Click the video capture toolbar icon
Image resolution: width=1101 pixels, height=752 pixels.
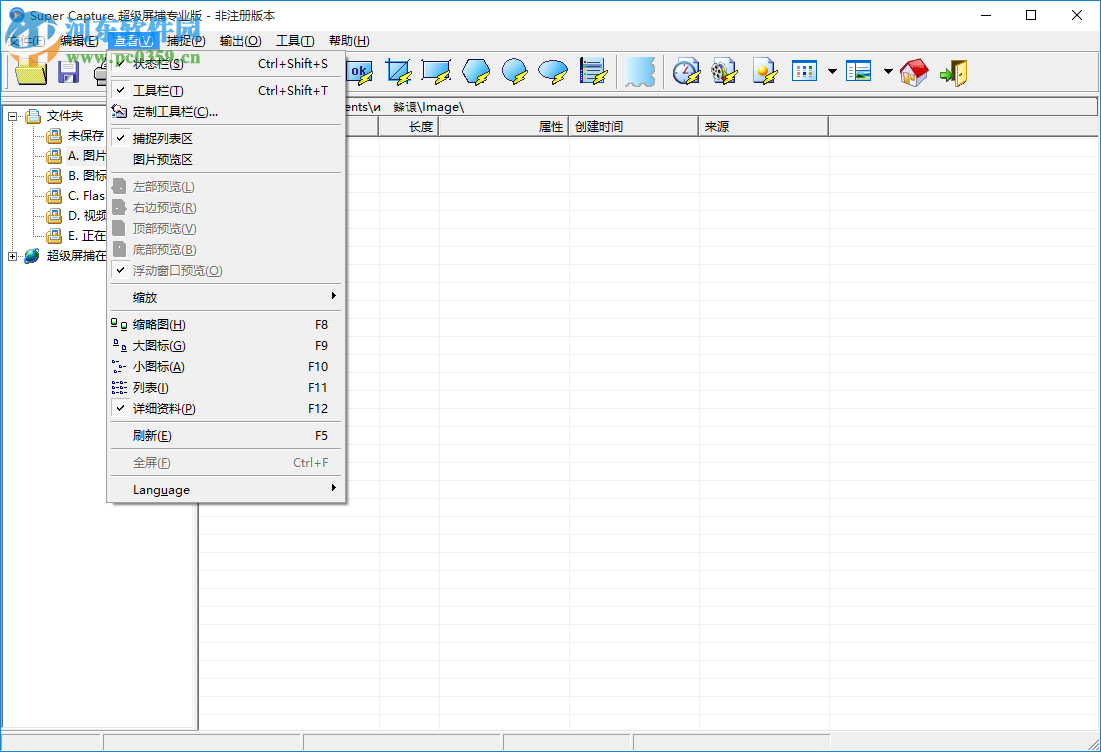tap(724, 71)
